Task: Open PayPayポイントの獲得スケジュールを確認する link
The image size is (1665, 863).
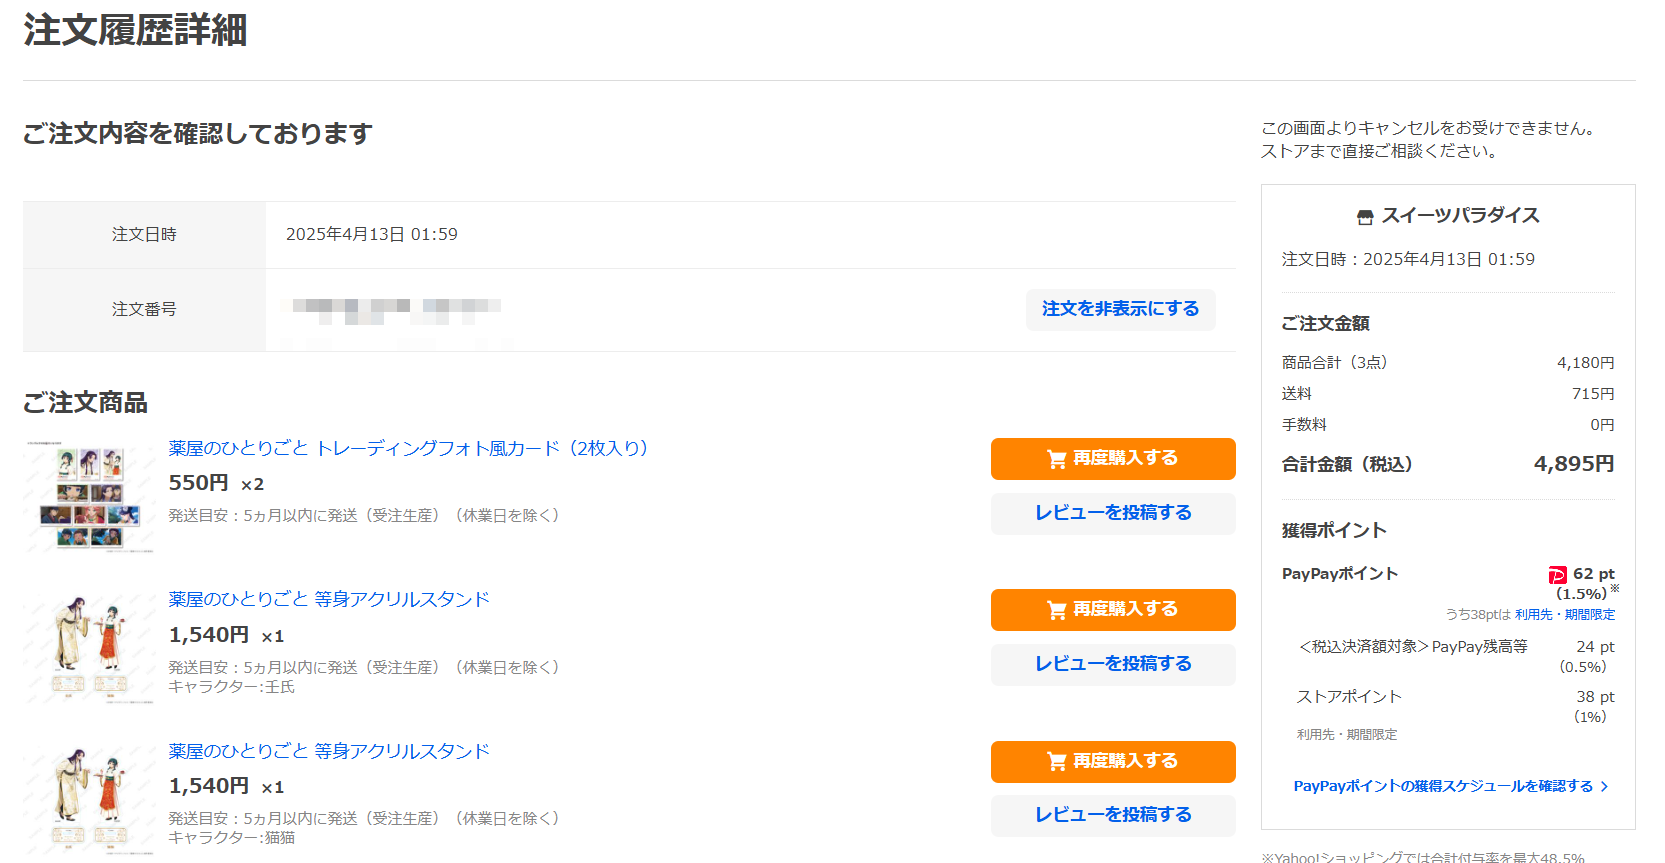Action: tap(1443, 786)
